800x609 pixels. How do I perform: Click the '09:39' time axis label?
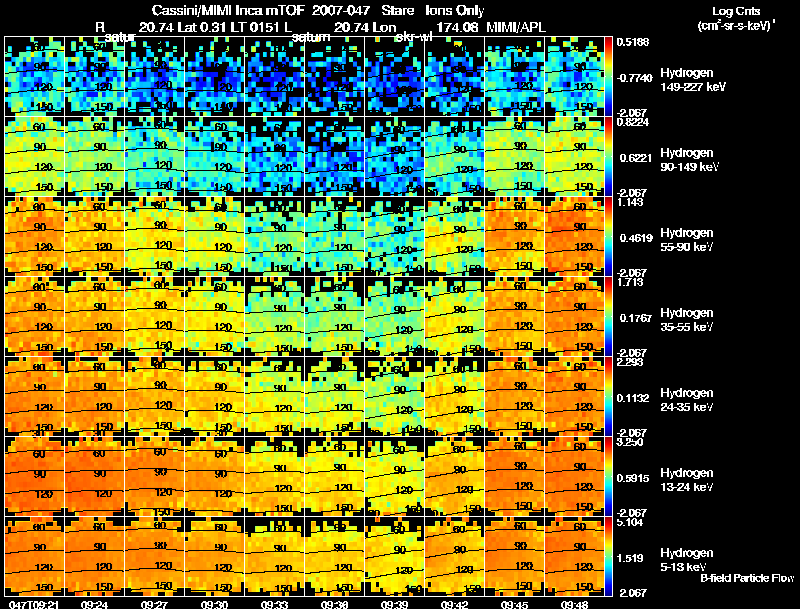coord(394,604)
